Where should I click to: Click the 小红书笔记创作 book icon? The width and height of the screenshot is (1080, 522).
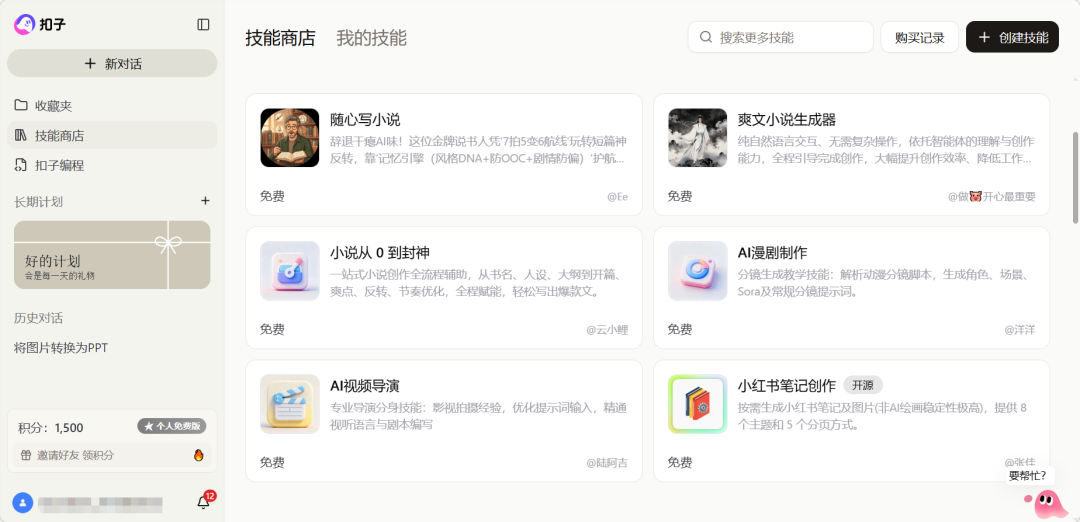coord(697,404)
